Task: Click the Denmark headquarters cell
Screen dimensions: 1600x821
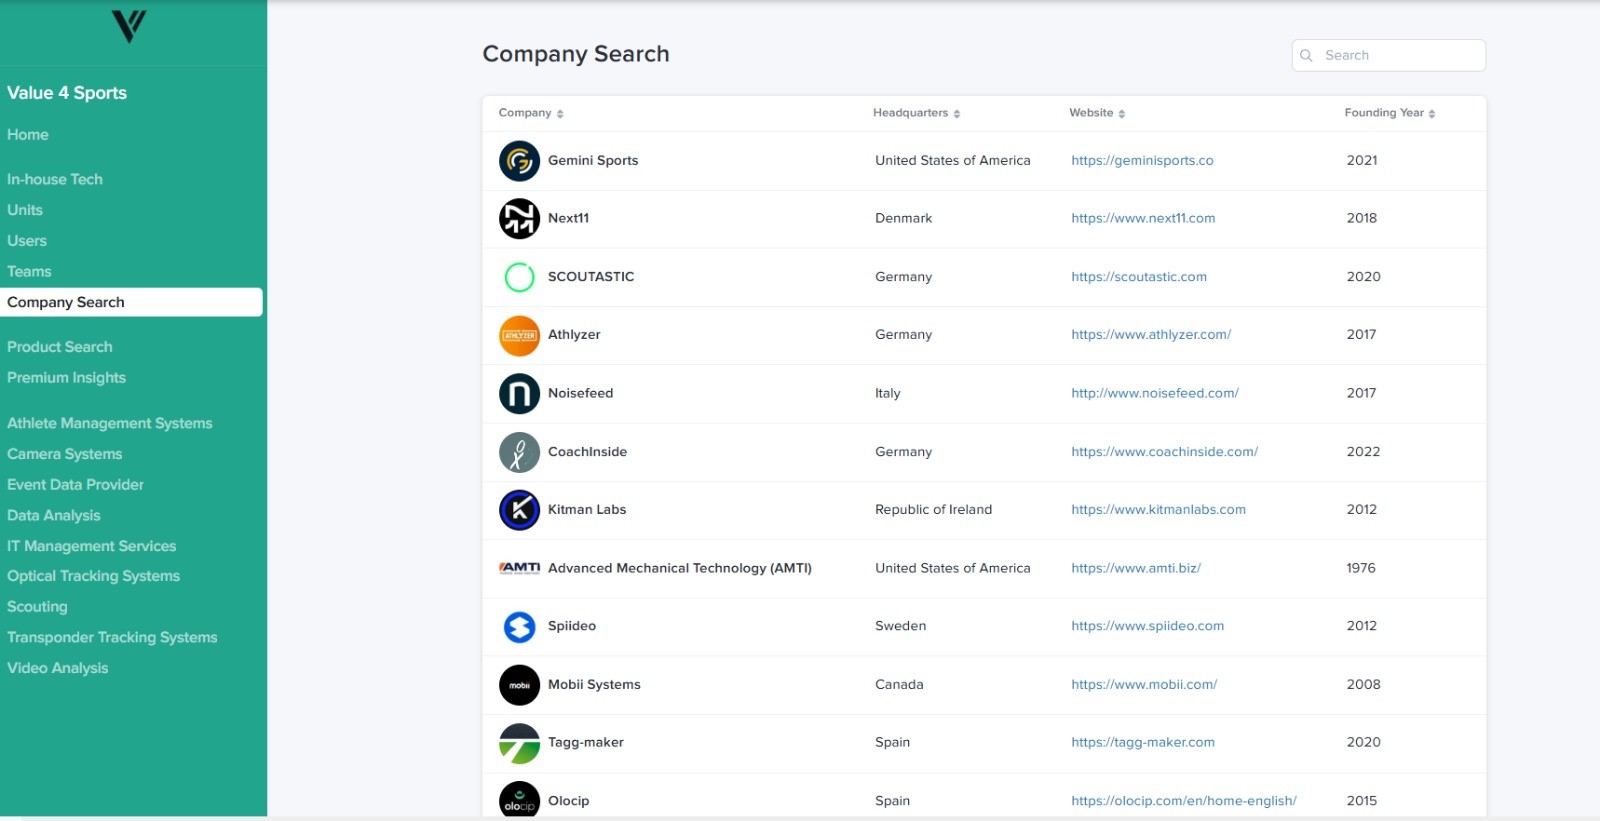Action: (904, 219)
